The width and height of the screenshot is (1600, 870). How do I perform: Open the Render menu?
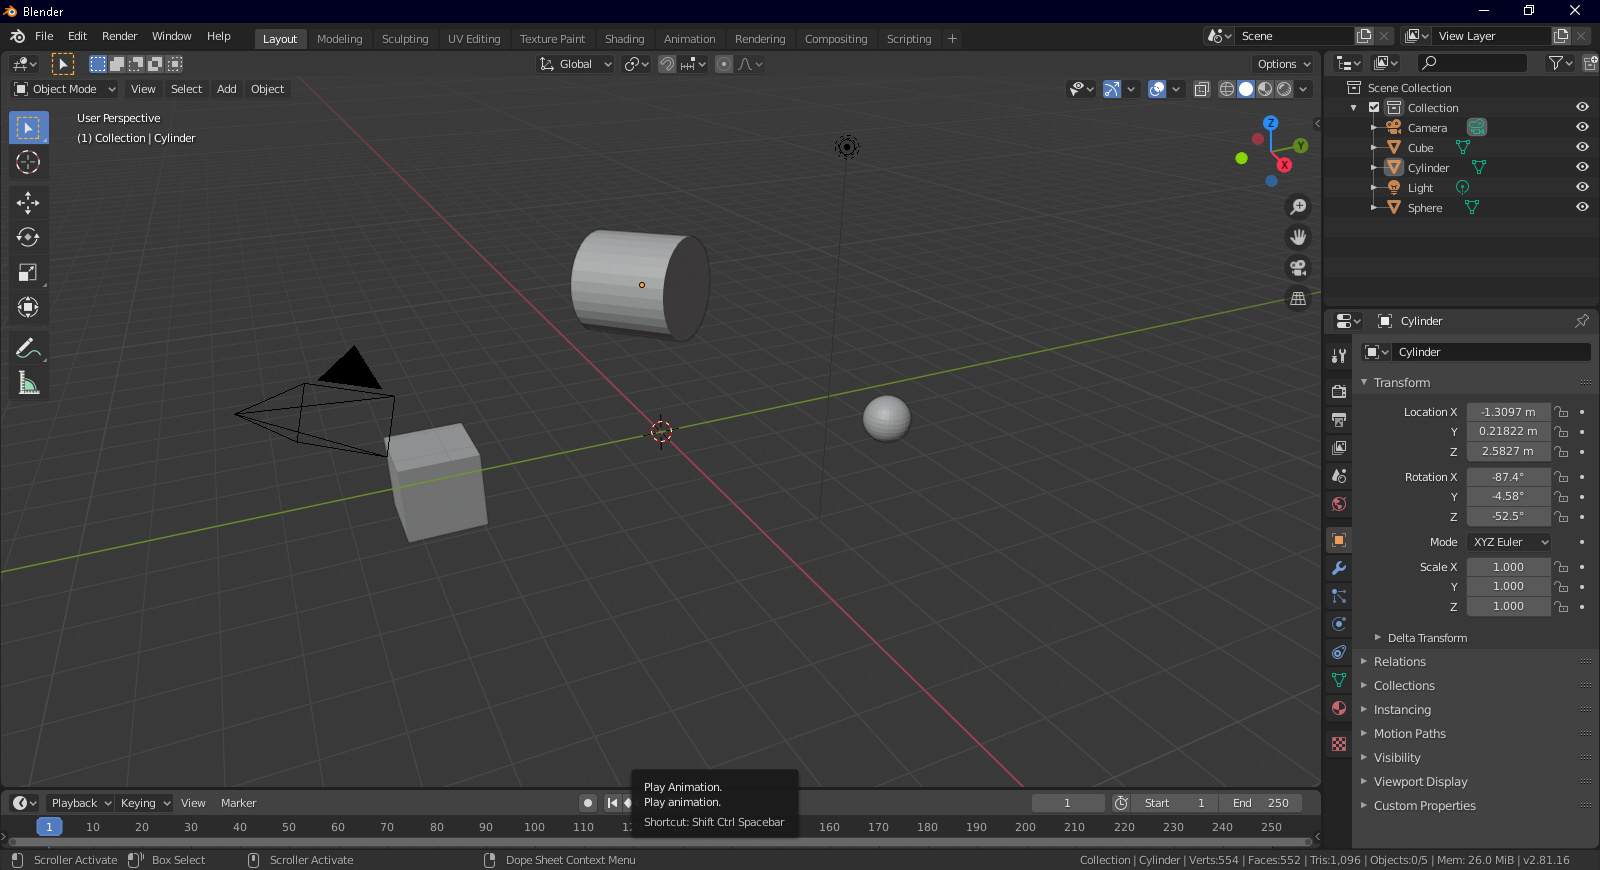coord(119,36)
